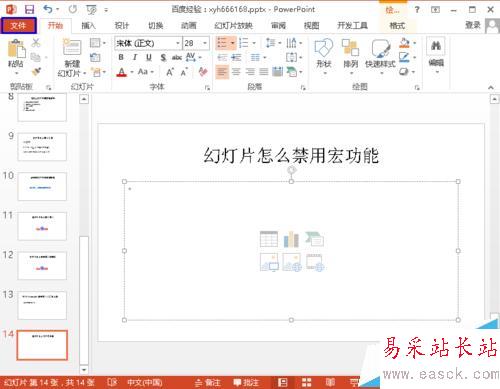Select slide 10 thumbnail
This screenshot has height=389, width=500.
click(42, 186)
